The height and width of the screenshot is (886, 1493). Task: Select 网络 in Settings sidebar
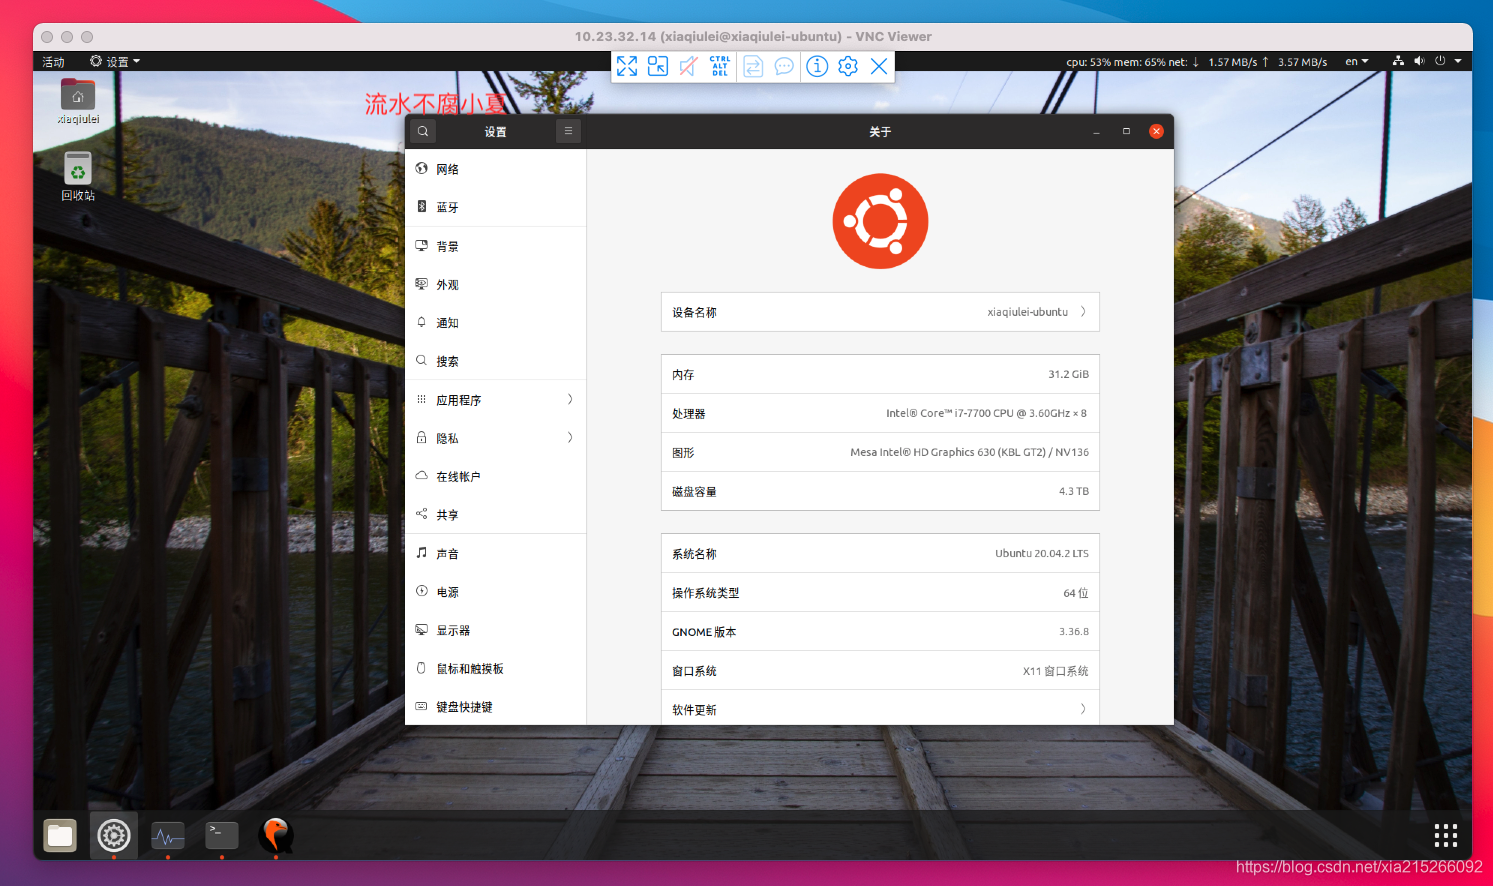coord(495,169)
